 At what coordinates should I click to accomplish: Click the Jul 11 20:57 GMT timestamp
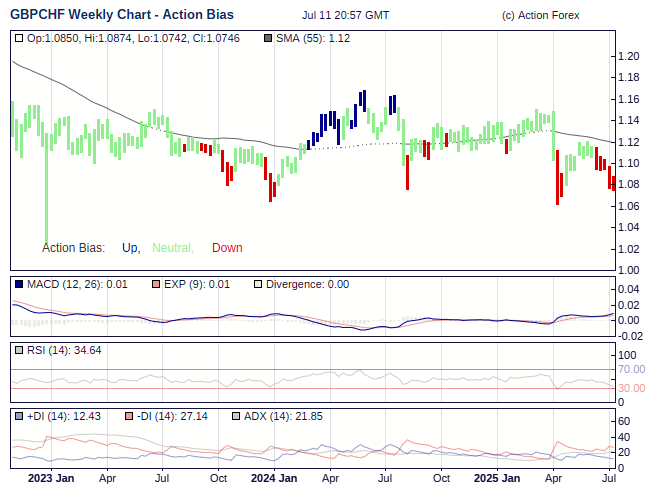(x=345, y=16)
